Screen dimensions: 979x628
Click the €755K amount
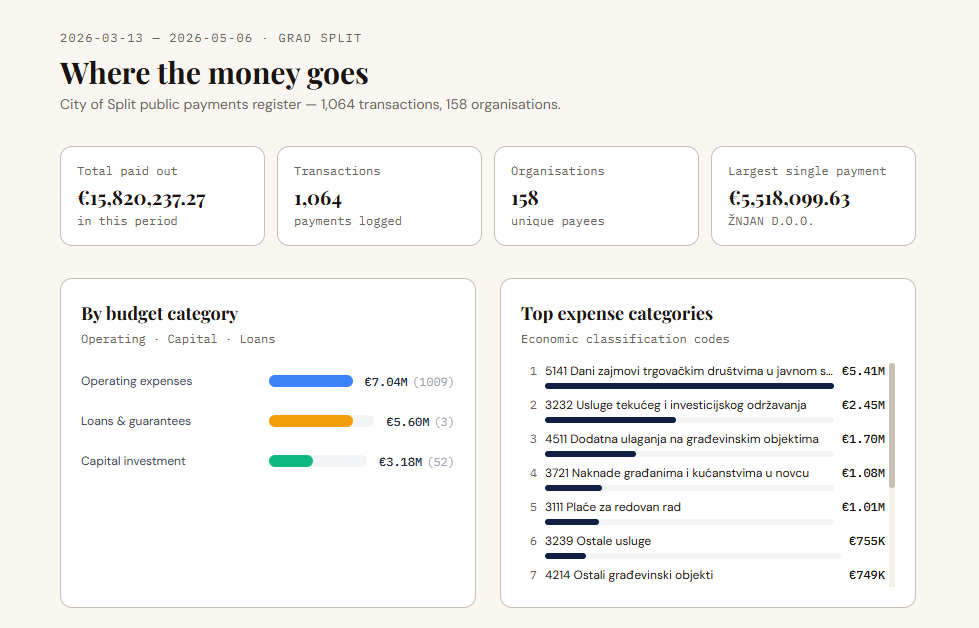tap(867, 541)
